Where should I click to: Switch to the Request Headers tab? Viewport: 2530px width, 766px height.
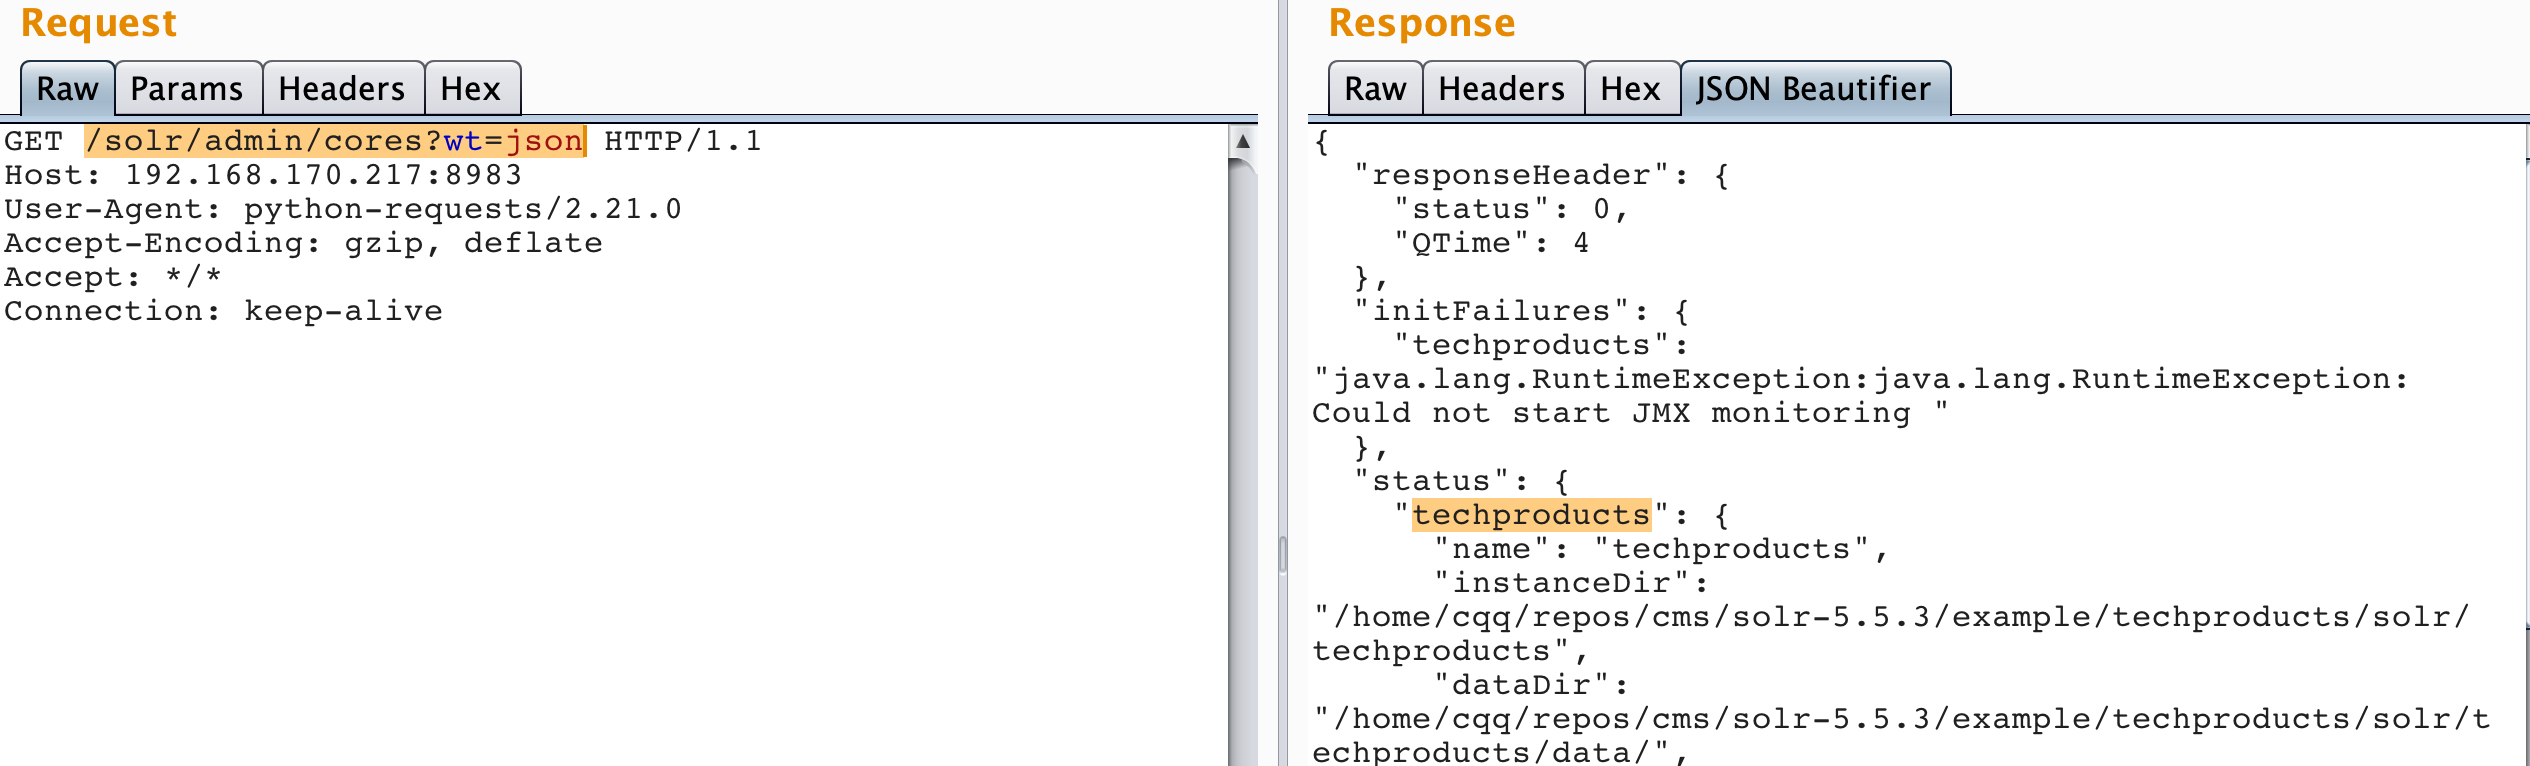point(342,89)
